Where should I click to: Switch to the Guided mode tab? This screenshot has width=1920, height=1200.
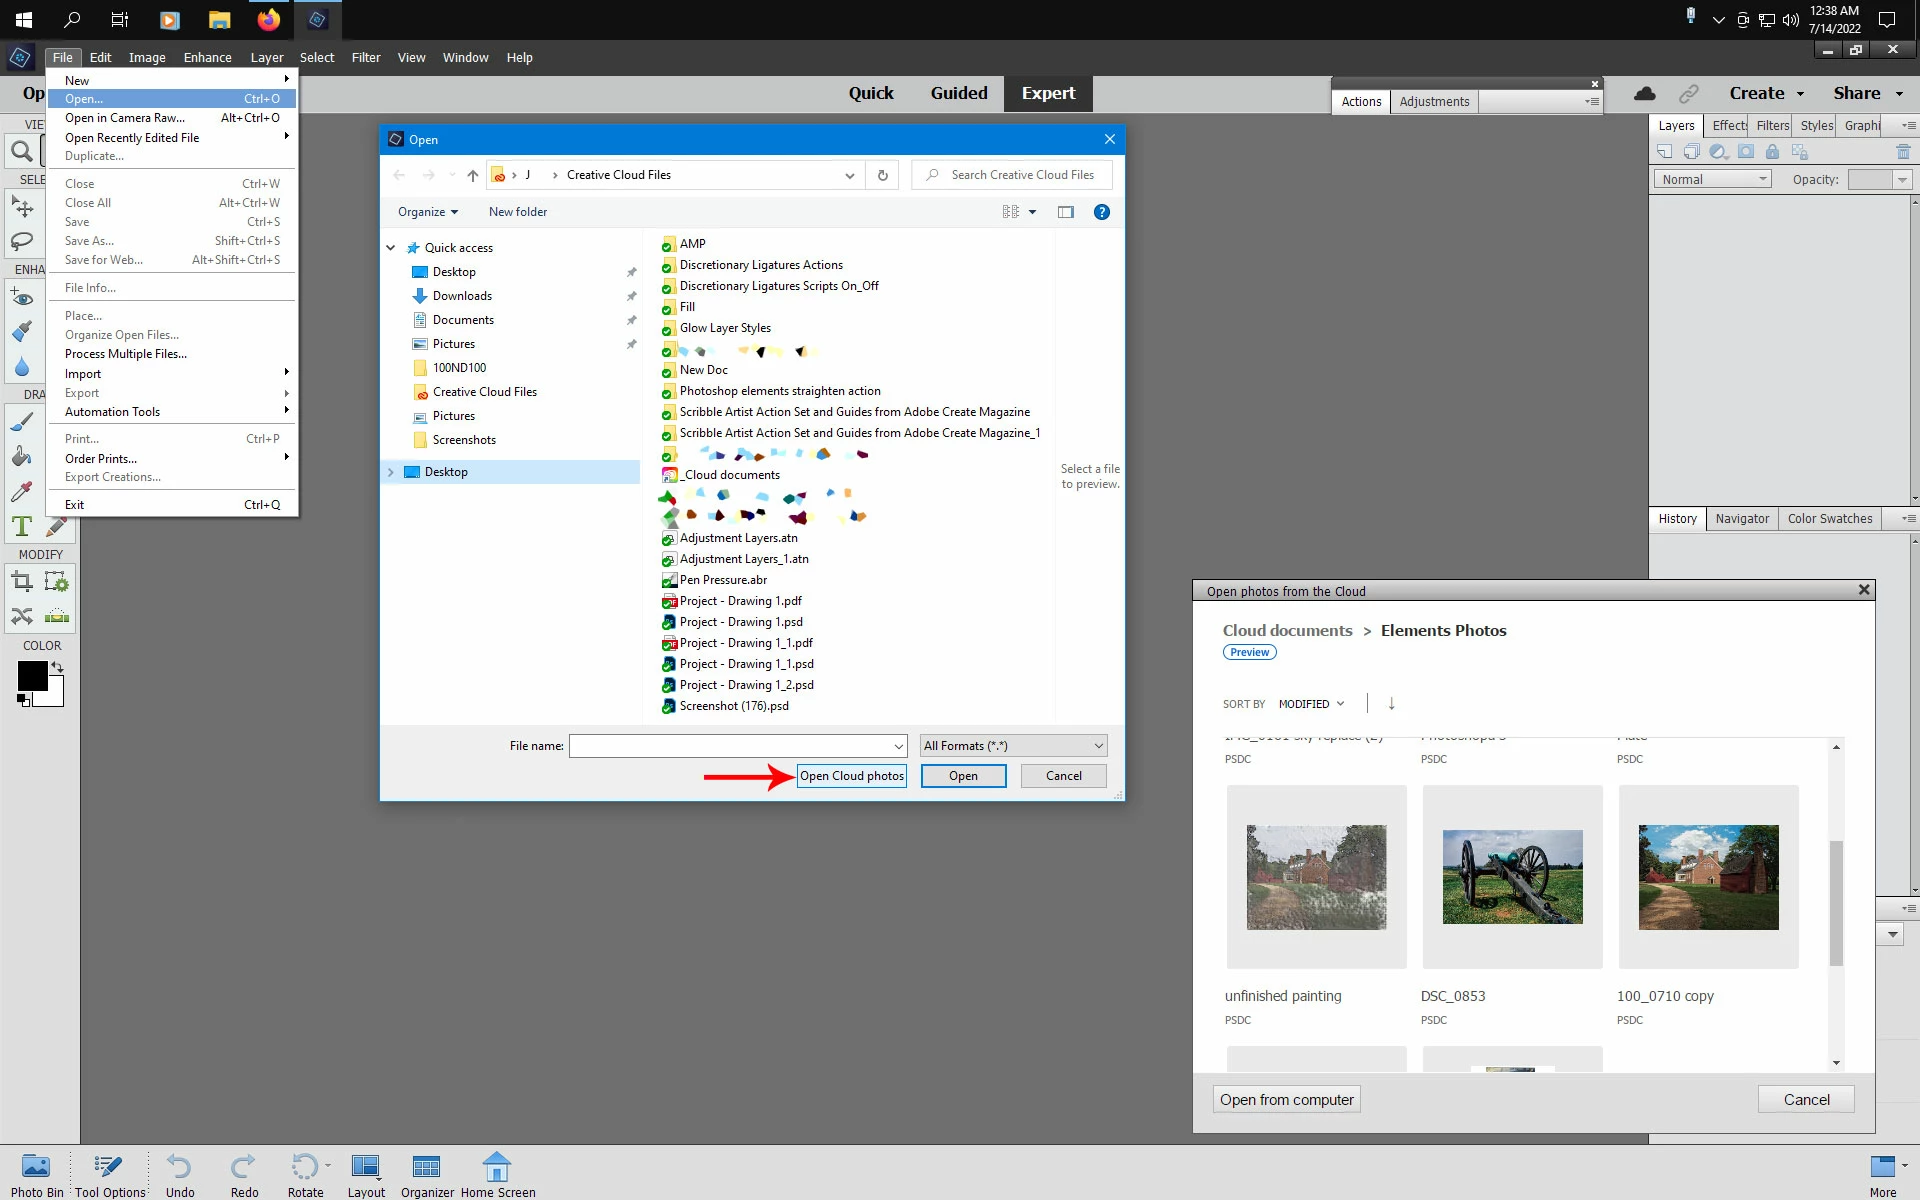coord(958,93)
